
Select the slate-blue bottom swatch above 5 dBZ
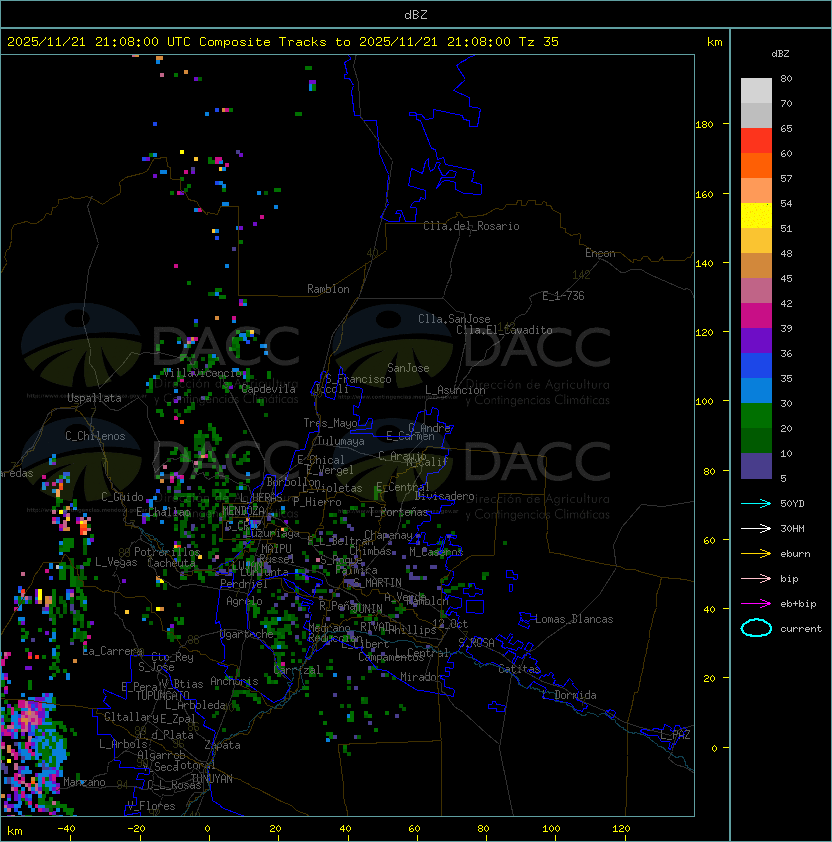point(756,466)
